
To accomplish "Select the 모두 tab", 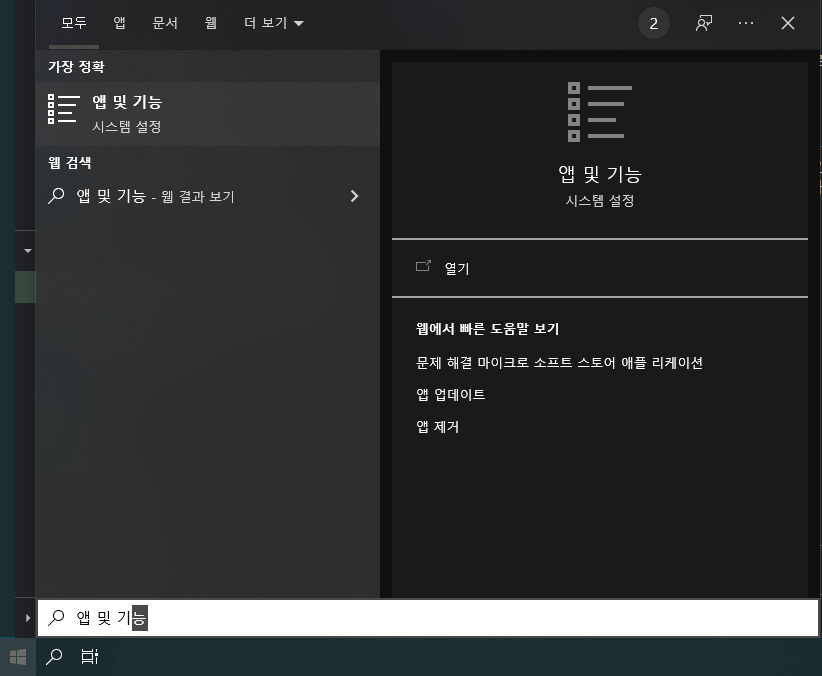I will pos(74,23).
